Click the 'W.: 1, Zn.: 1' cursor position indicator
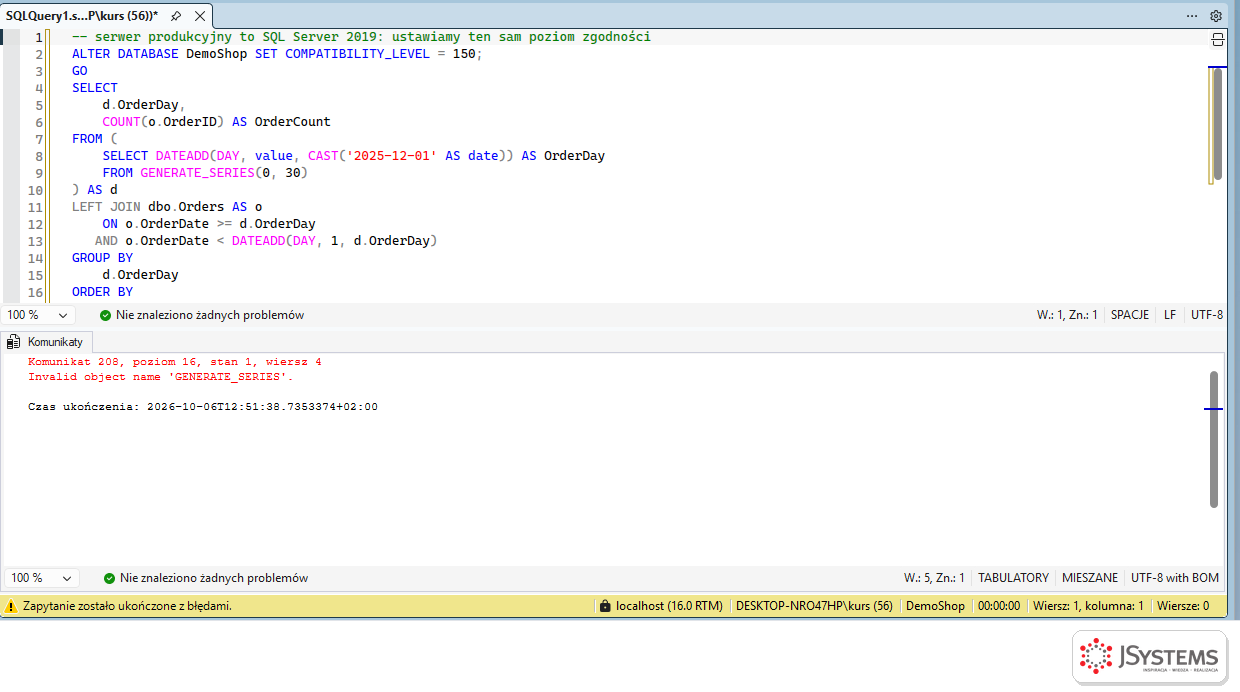 1067,315
